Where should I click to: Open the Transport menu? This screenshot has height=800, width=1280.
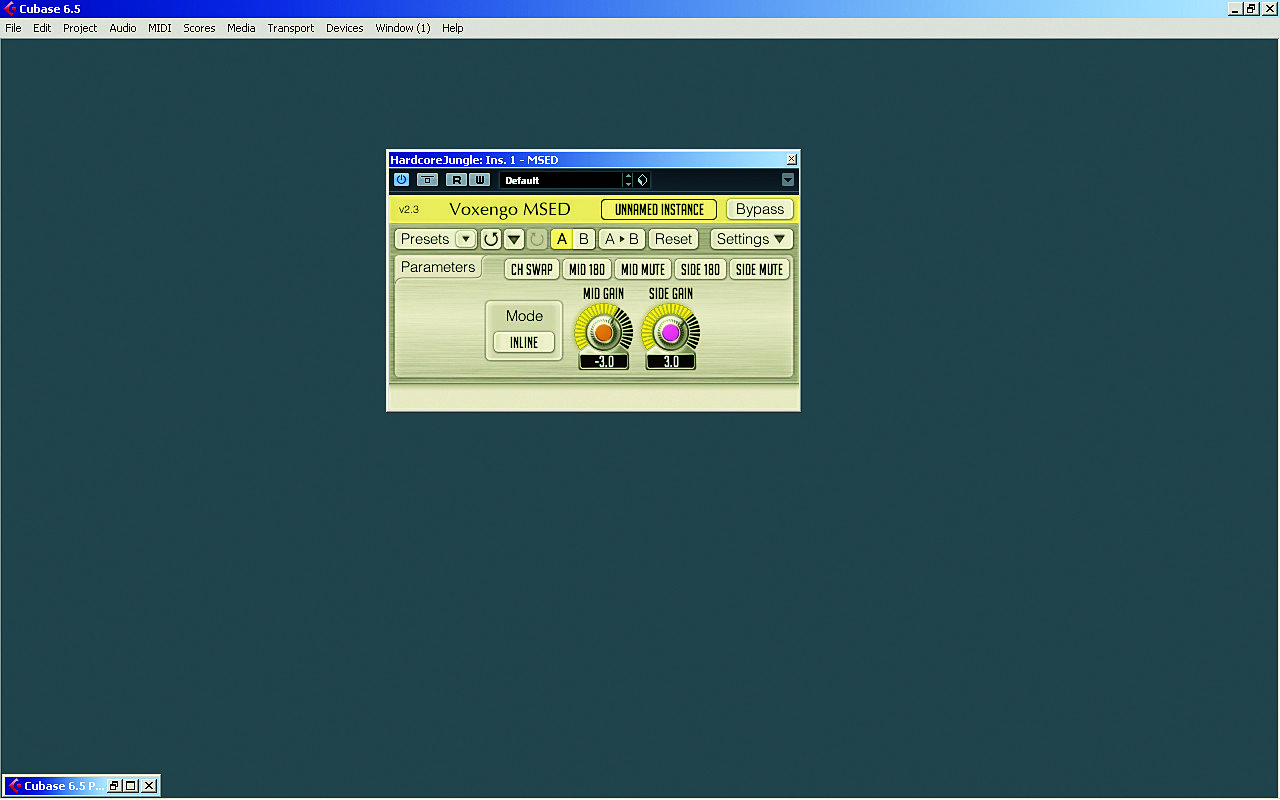click(x=291, y=28)
